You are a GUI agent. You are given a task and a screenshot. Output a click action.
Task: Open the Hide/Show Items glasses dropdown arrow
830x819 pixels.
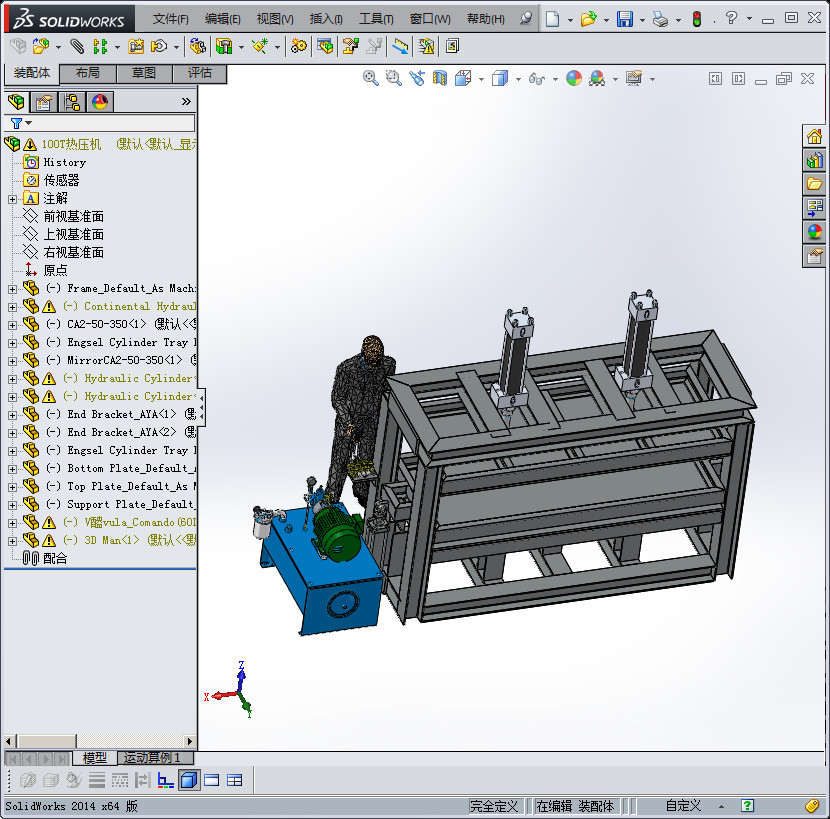click(555, 79)
